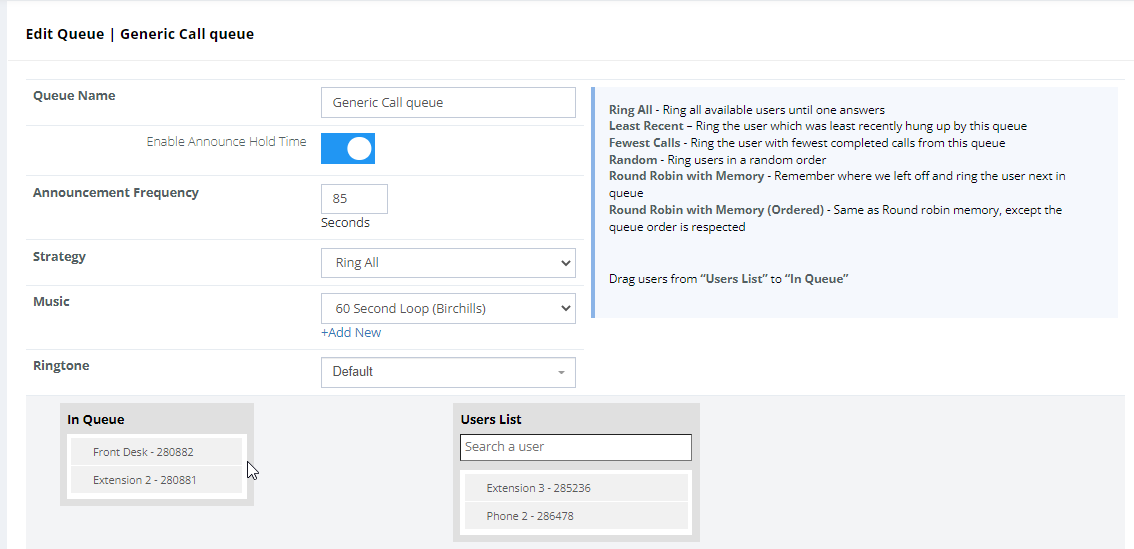Focus the Announcement Frequency seconds box
1134x549 pixels.
(354, 199)
